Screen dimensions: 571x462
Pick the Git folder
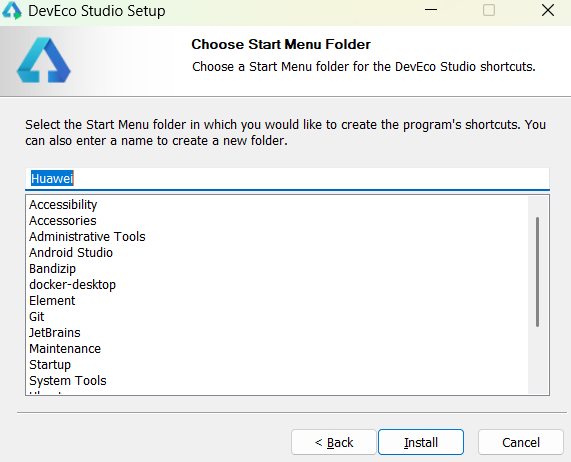(37, 317)
